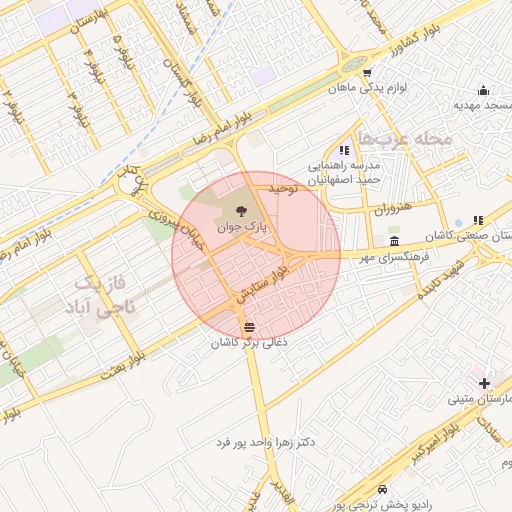
Task: Open the shopping cart marker for لوازم یدکی ماهان
Action: (x=367, y=73)
